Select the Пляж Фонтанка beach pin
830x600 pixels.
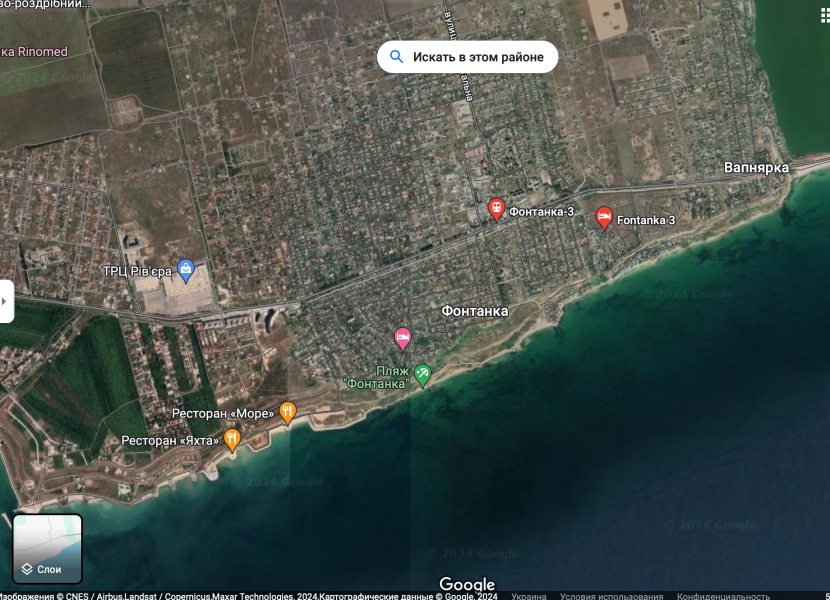click(423, 374)
